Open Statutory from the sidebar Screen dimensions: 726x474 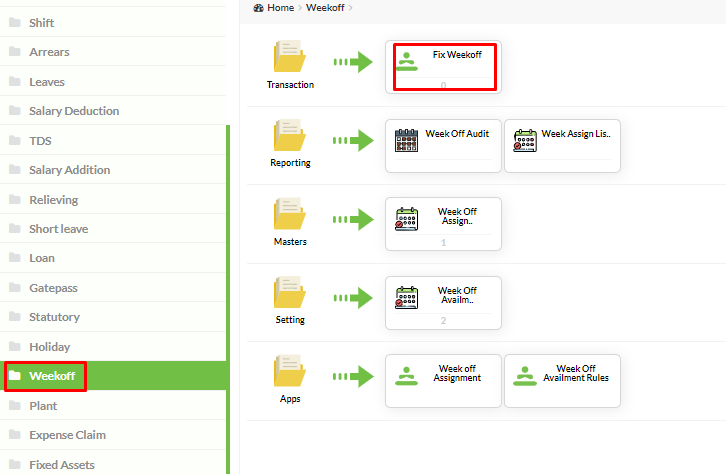113,317
